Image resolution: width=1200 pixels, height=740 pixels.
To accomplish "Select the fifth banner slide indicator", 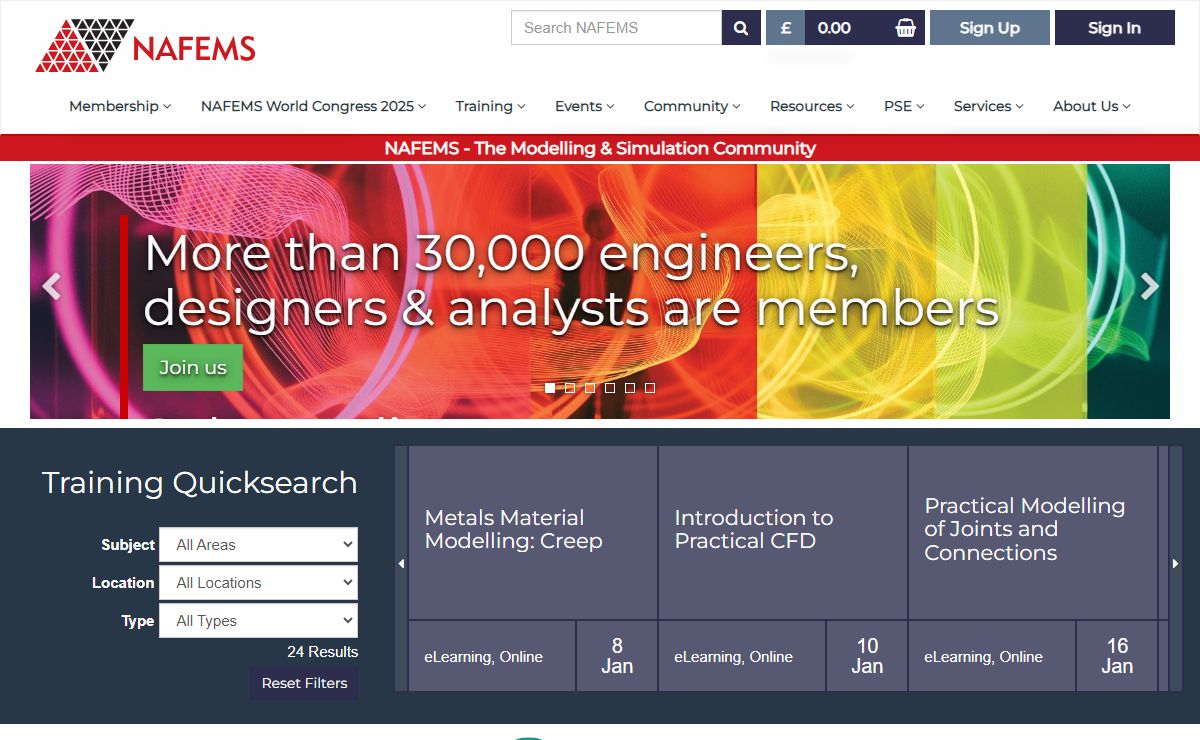I will [x=630, y=388].
